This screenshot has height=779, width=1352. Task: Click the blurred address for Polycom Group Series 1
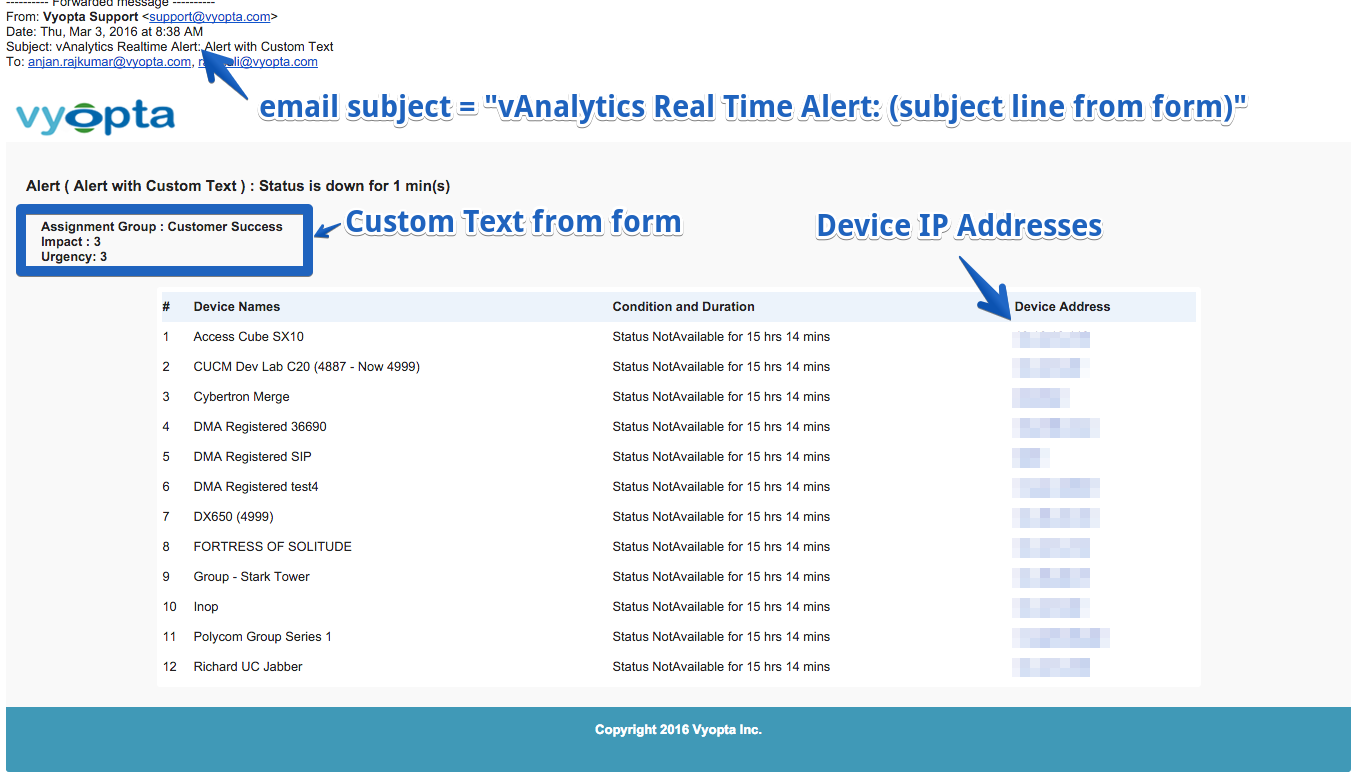click(1061, 638)
